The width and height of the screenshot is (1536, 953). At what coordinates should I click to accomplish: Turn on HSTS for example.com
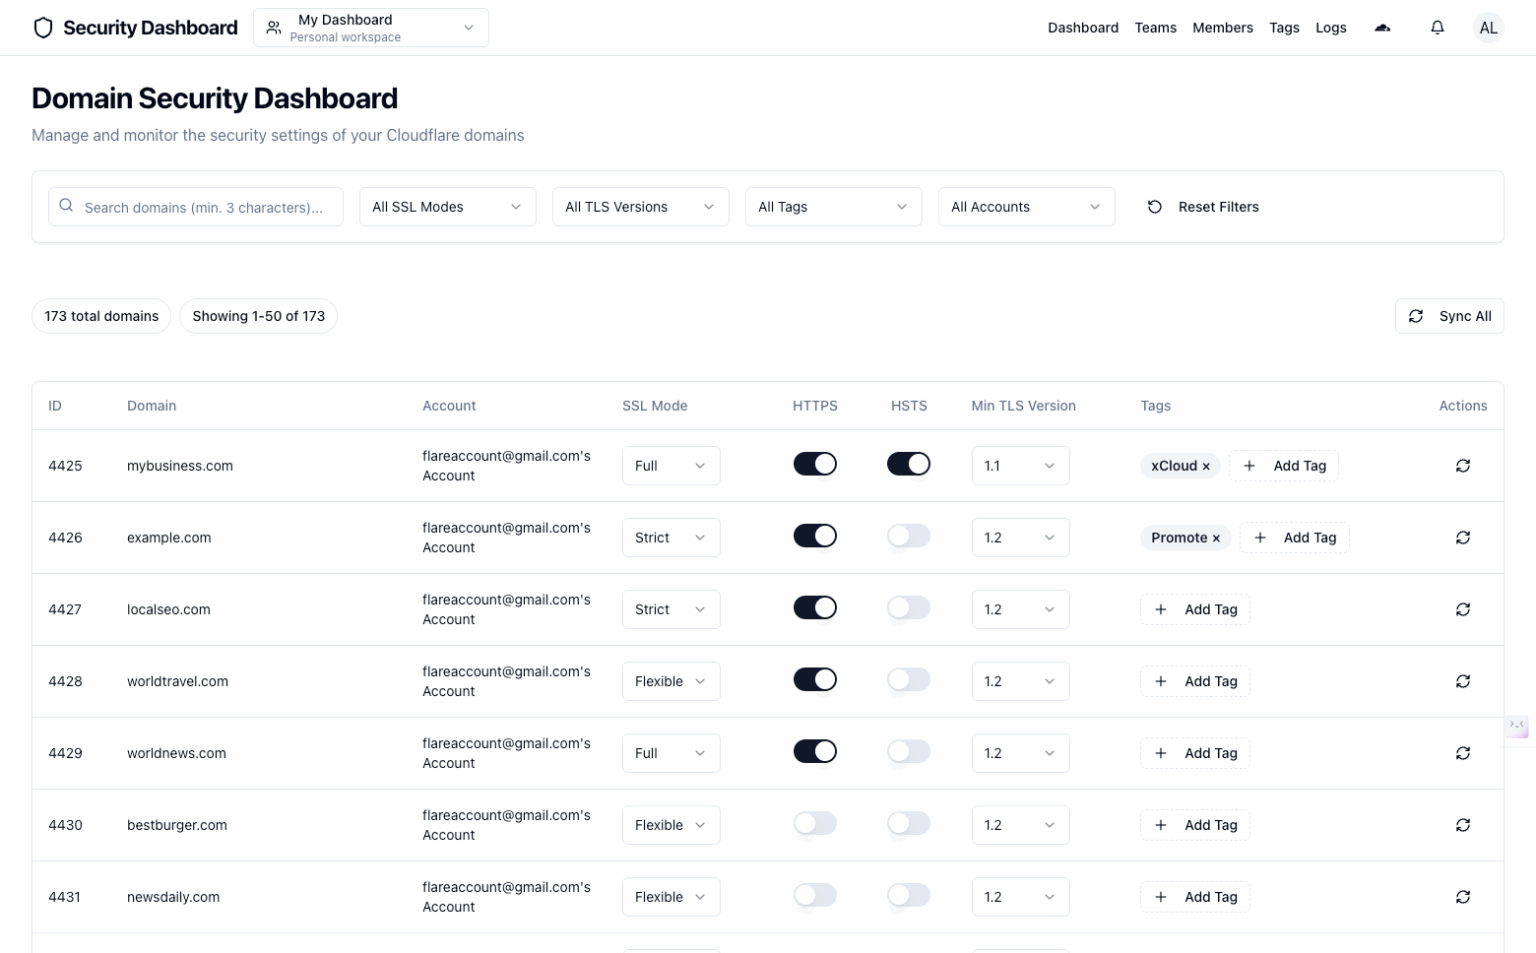point(908,537)
